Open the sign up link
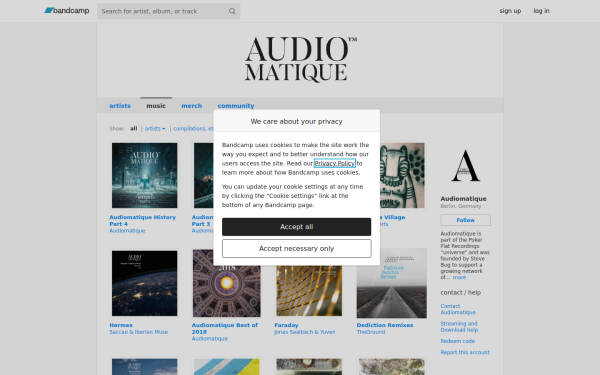600x375 pixels. (x=510, y=11)
